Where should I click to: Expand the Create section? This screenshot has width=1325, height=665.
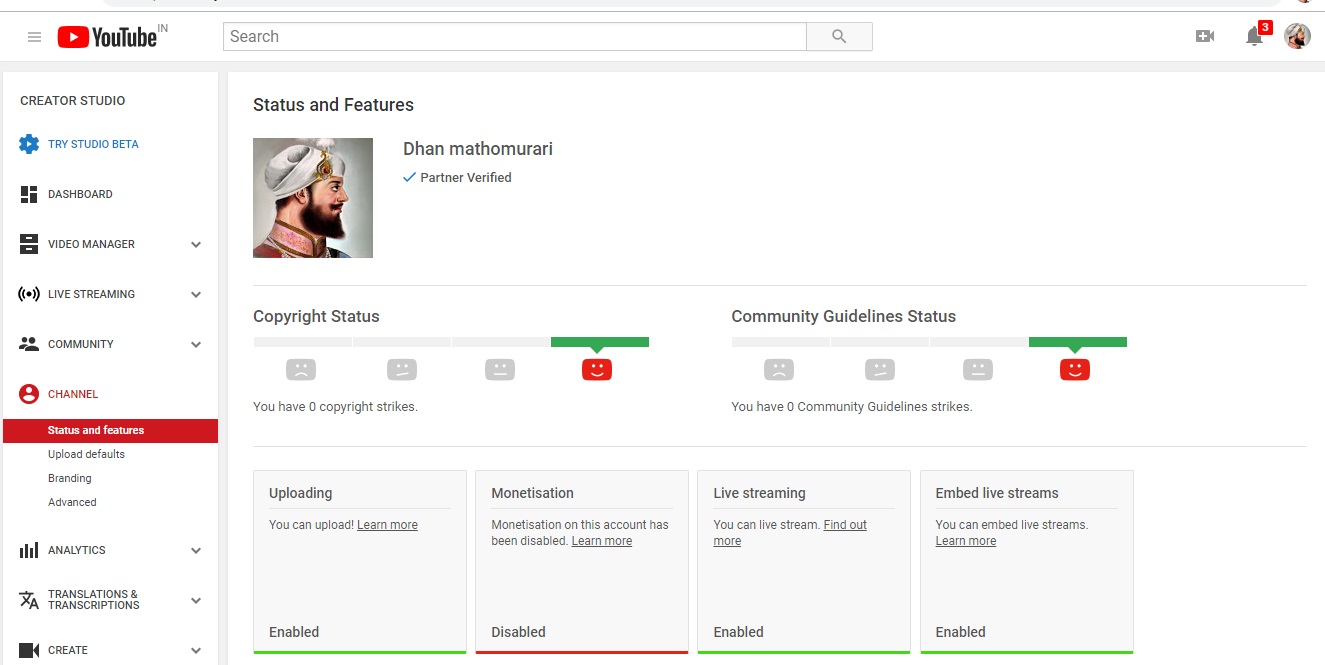(x=196, y=651)
